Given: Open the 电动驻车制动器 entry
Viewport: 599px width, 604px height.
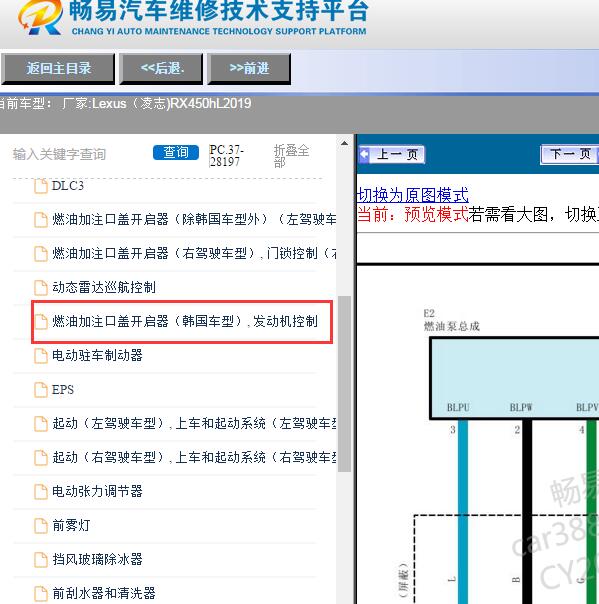Looking at the screenshot, I should point(97,355).
